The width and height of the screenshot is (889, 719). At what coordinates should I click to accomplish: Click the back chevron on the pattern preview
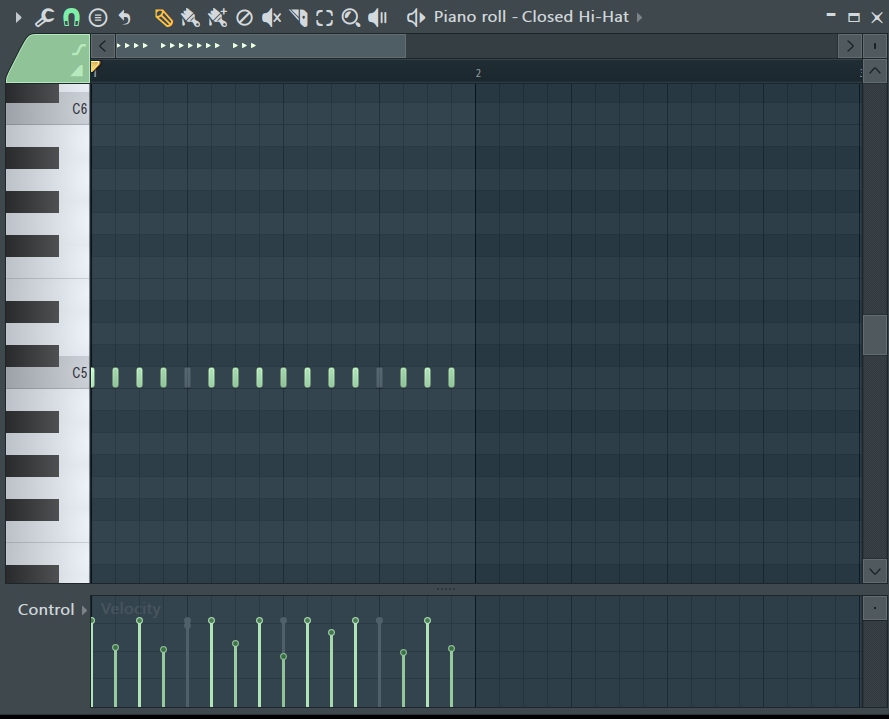click(103, 46)
